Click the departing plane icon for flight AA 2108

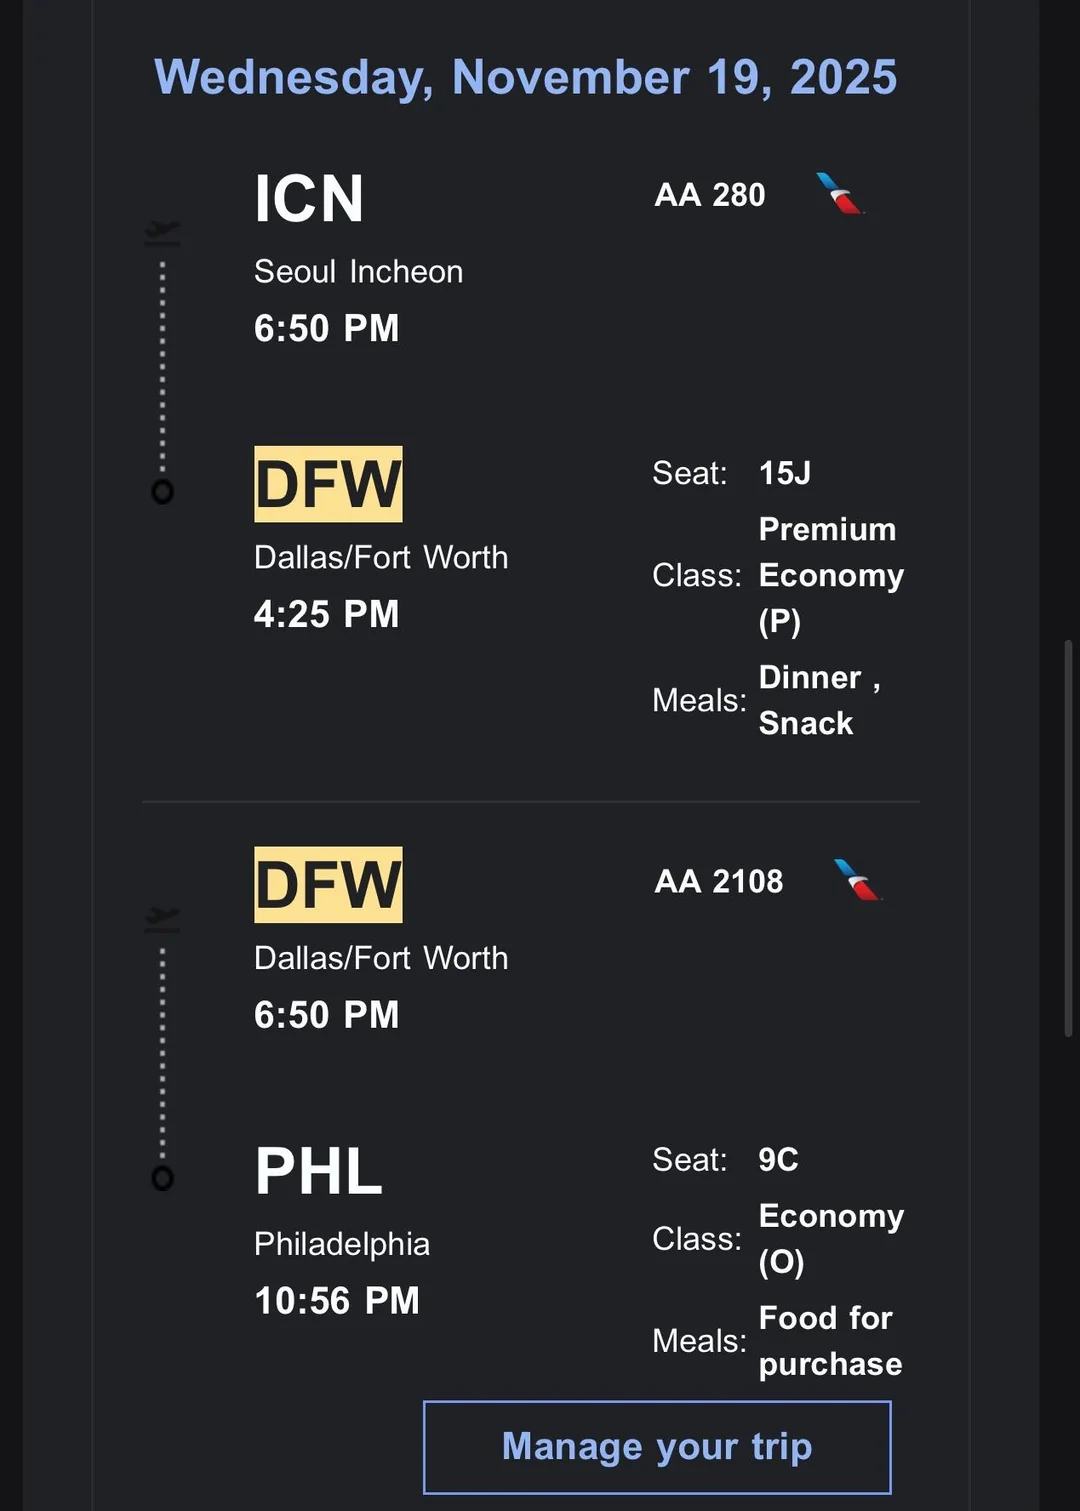162,919
